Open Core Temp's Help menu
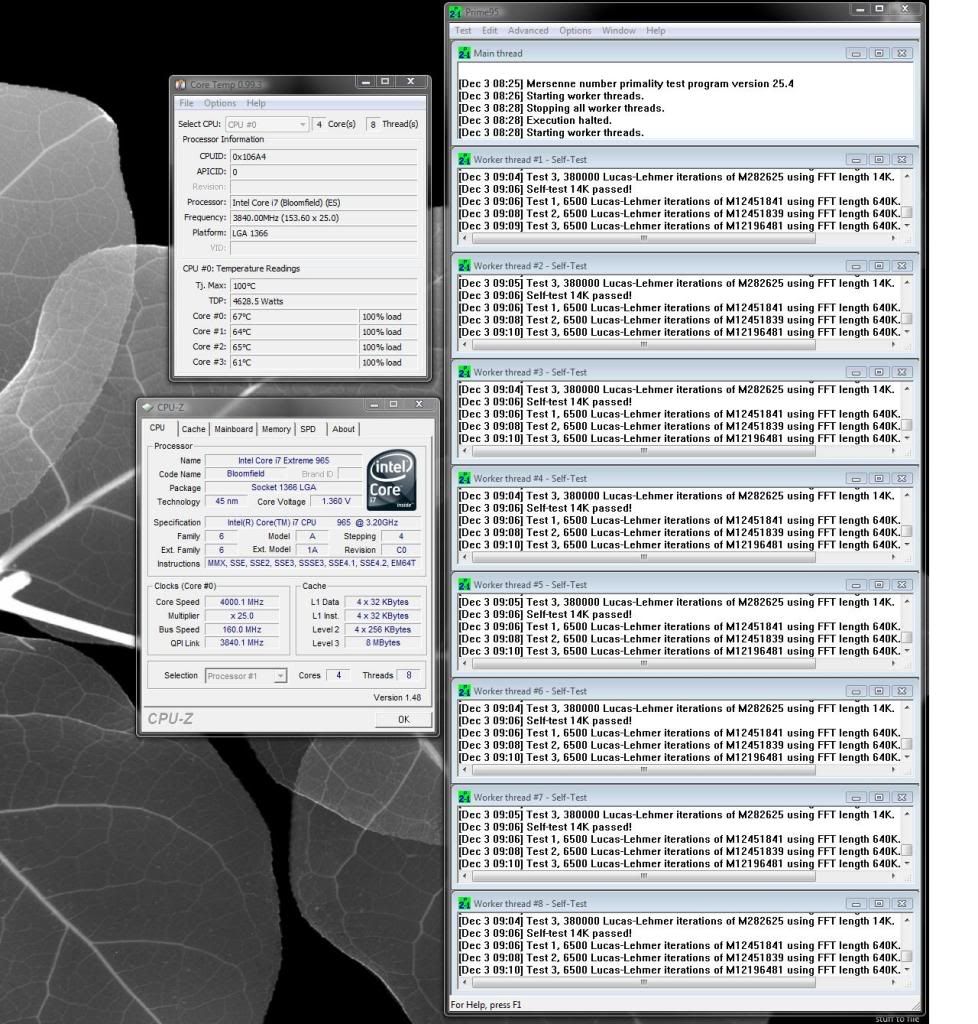 tap(256, 103)
